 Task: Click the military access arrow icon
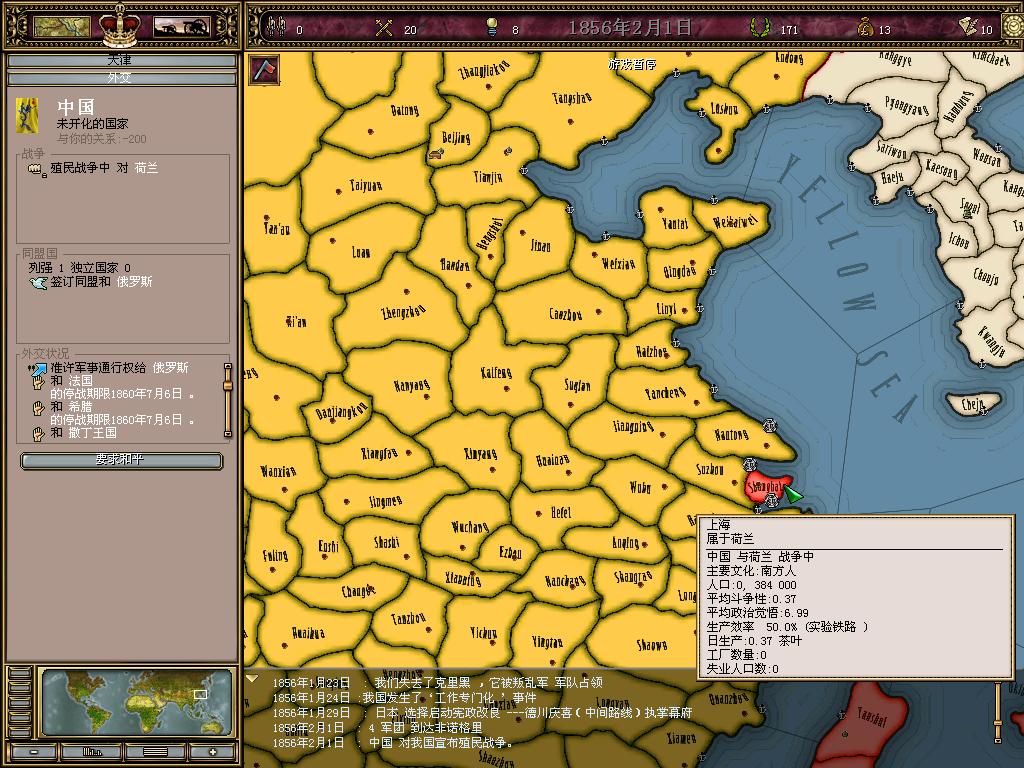point(38,370)
